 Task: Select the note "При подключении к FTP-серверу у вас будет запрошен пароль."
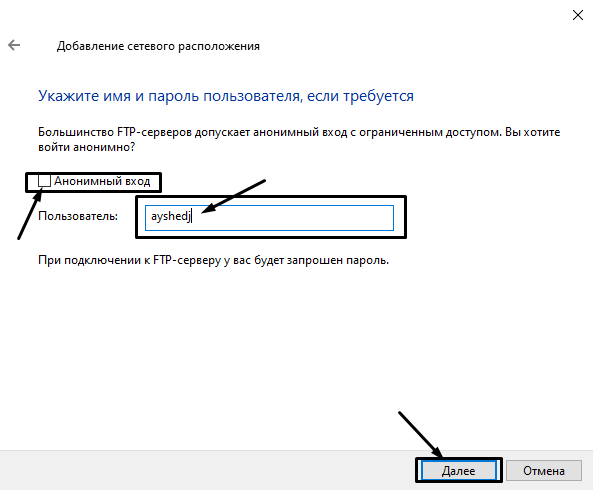point(213,260)
